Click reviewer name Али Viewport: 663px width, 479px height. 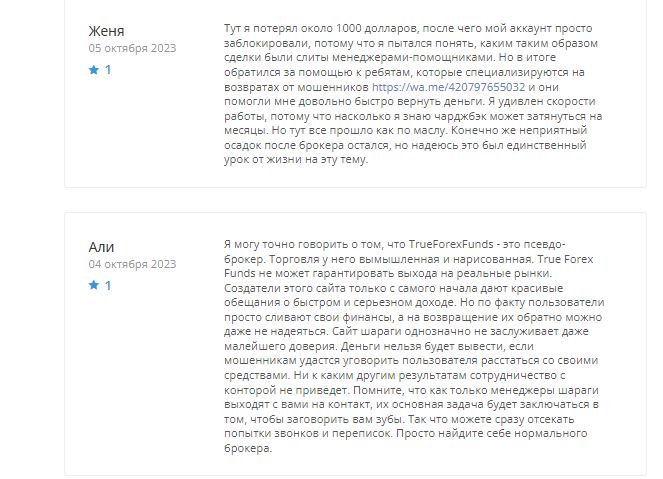point(101,246)
